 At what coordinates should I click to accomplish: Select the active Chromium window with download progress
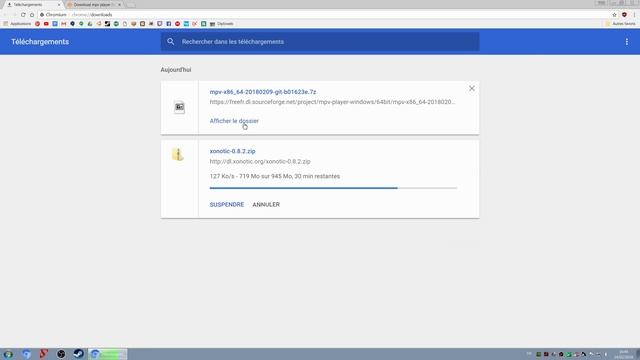click(108, 354)
